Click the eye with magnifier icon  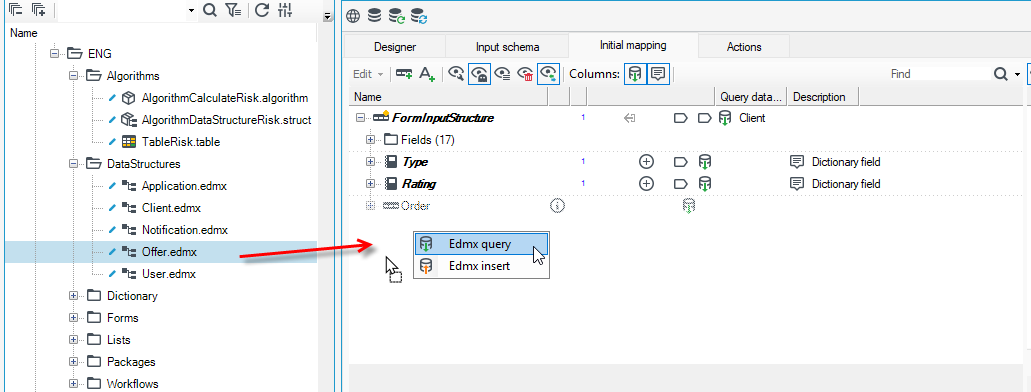coord(456,74)
